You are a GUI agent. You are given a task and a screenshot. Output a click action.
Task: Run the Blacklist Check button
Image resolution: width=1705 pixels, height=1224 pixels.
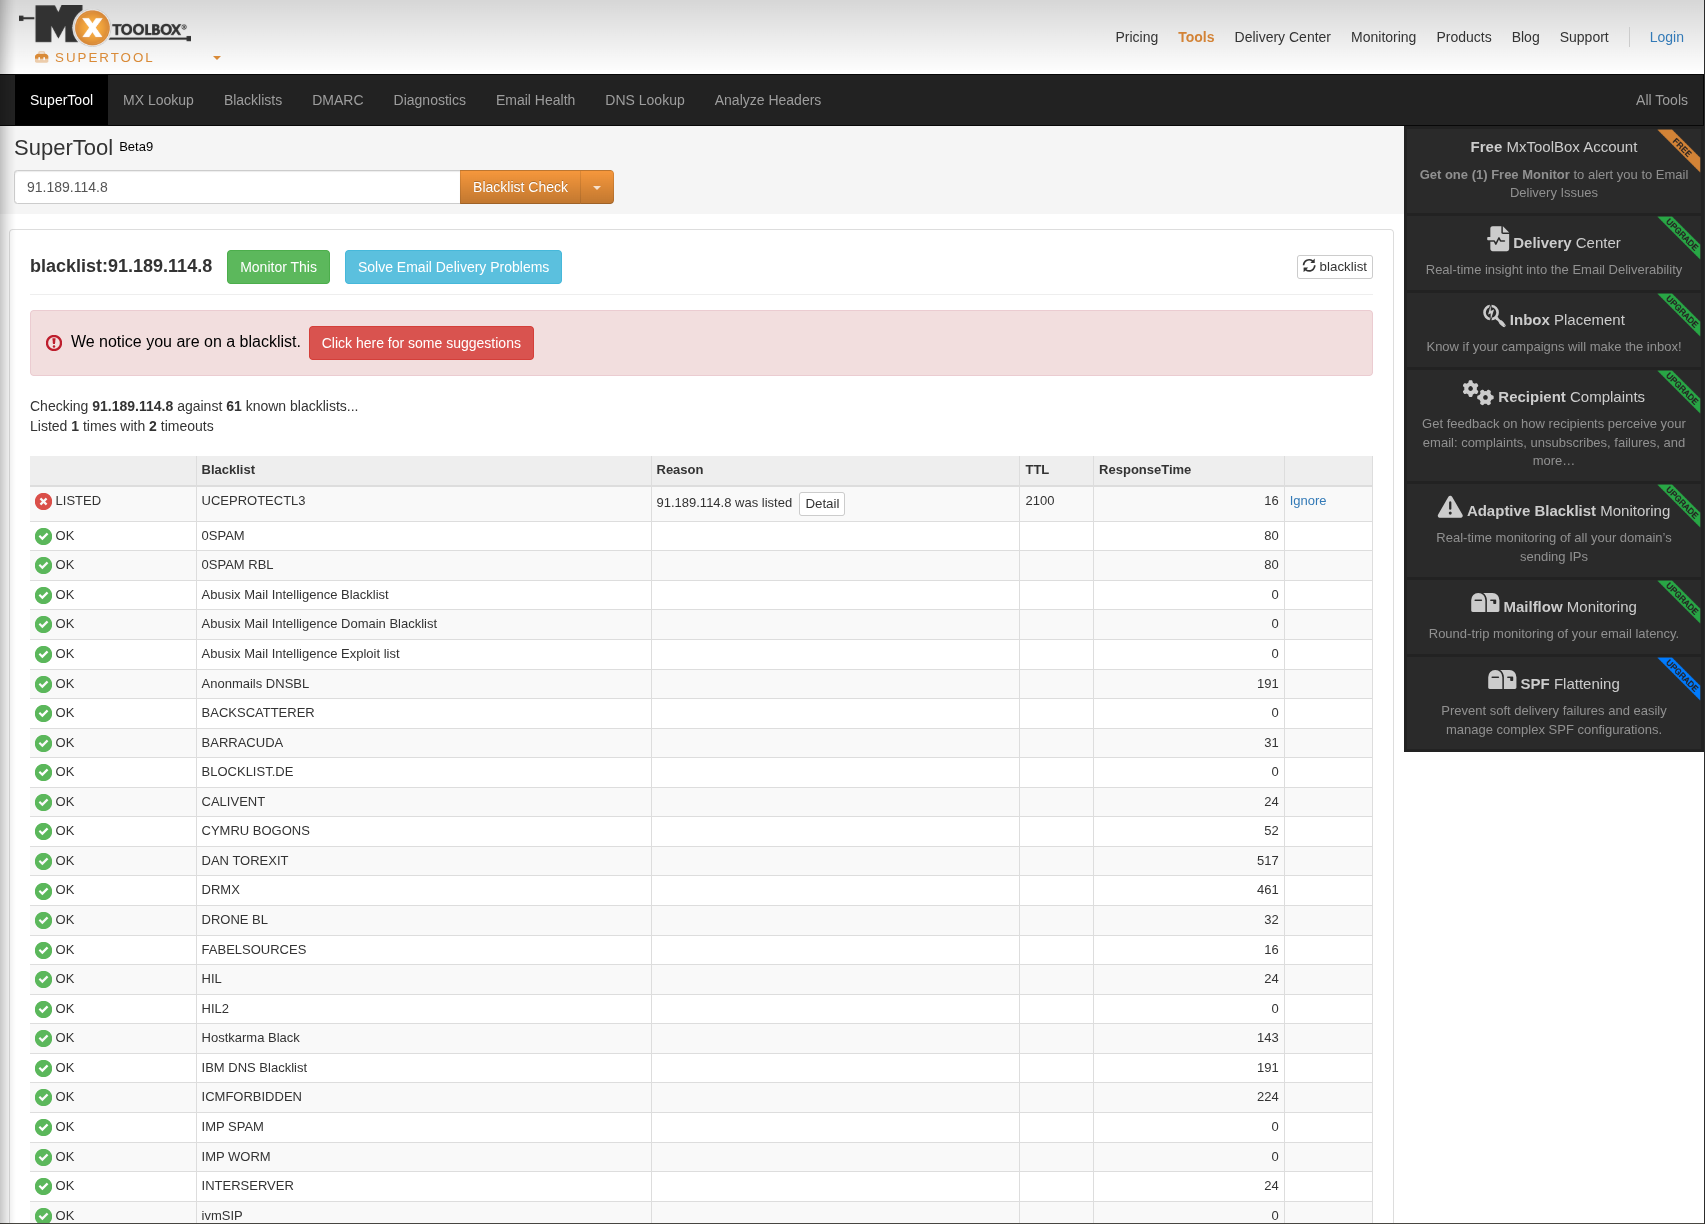pos(520,187)
